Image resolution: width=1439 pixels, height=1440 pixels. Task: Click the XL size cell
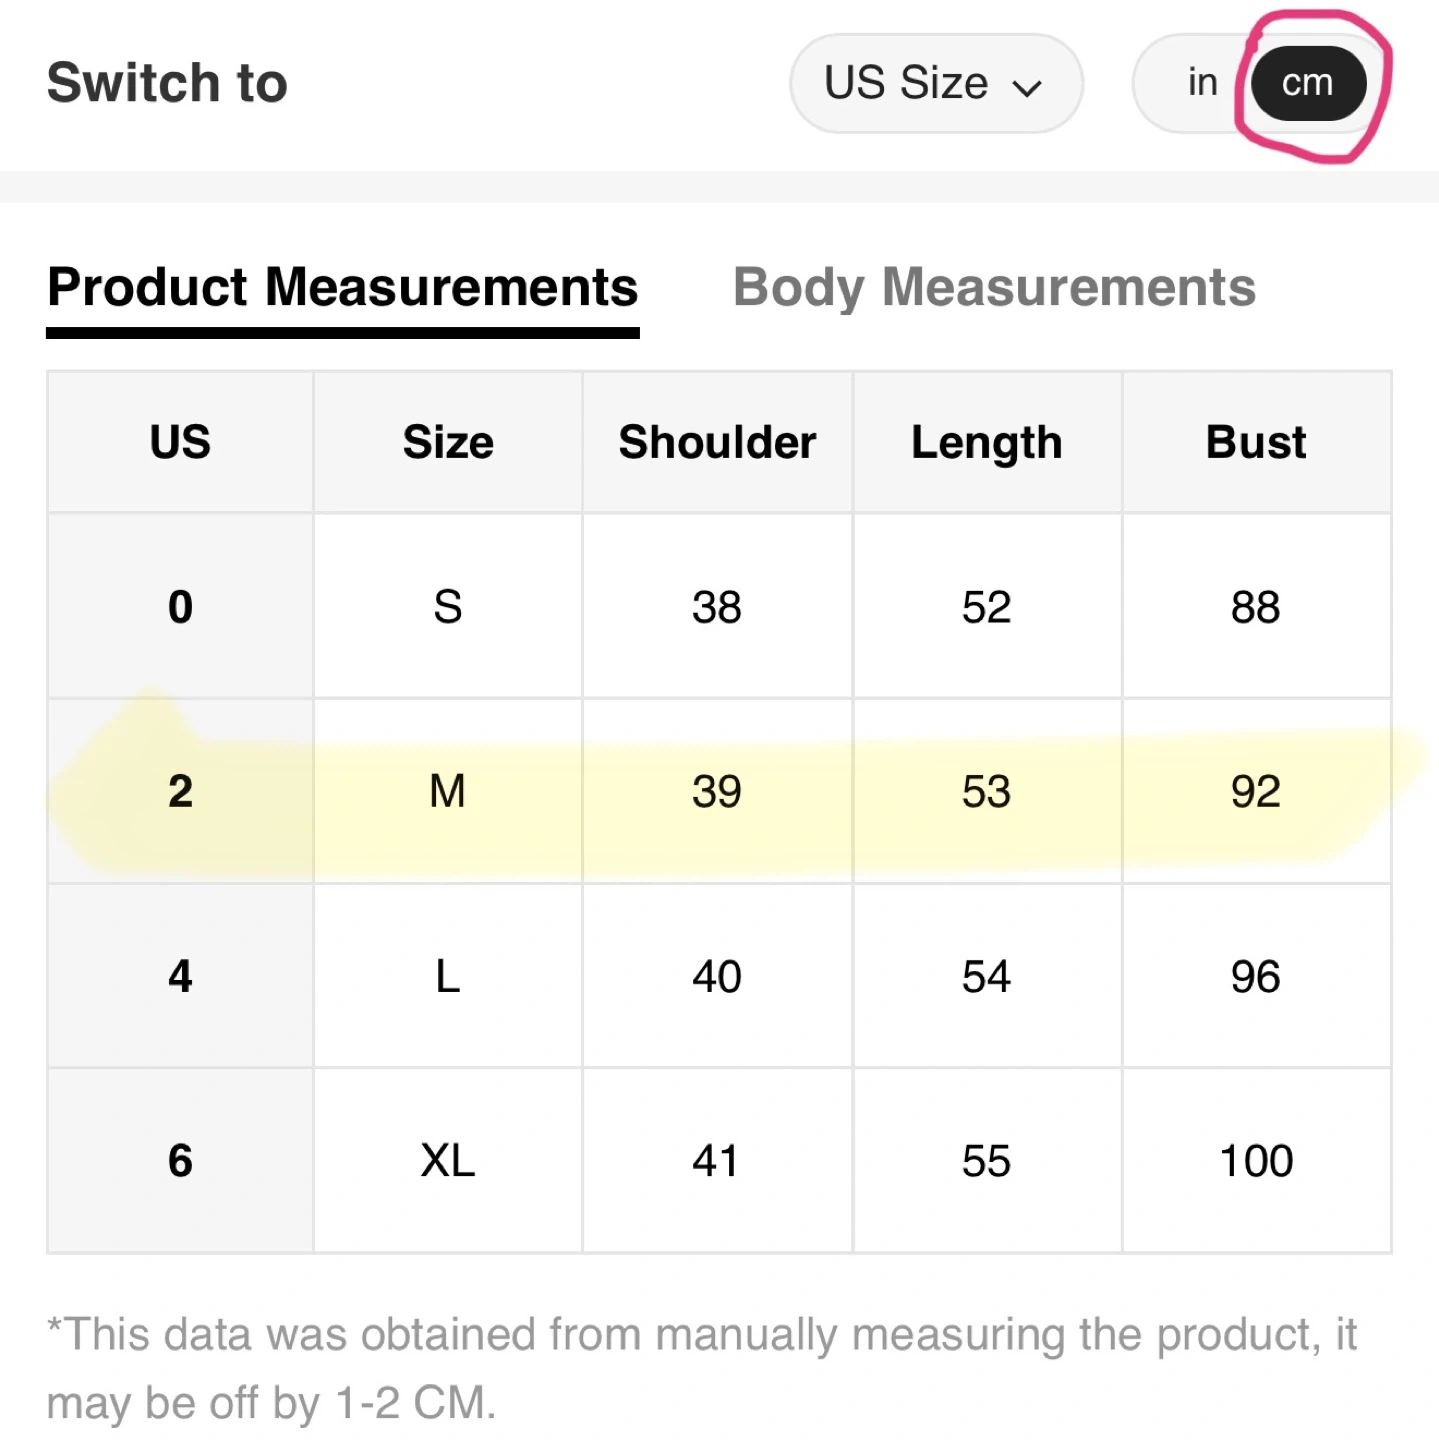448,1161
